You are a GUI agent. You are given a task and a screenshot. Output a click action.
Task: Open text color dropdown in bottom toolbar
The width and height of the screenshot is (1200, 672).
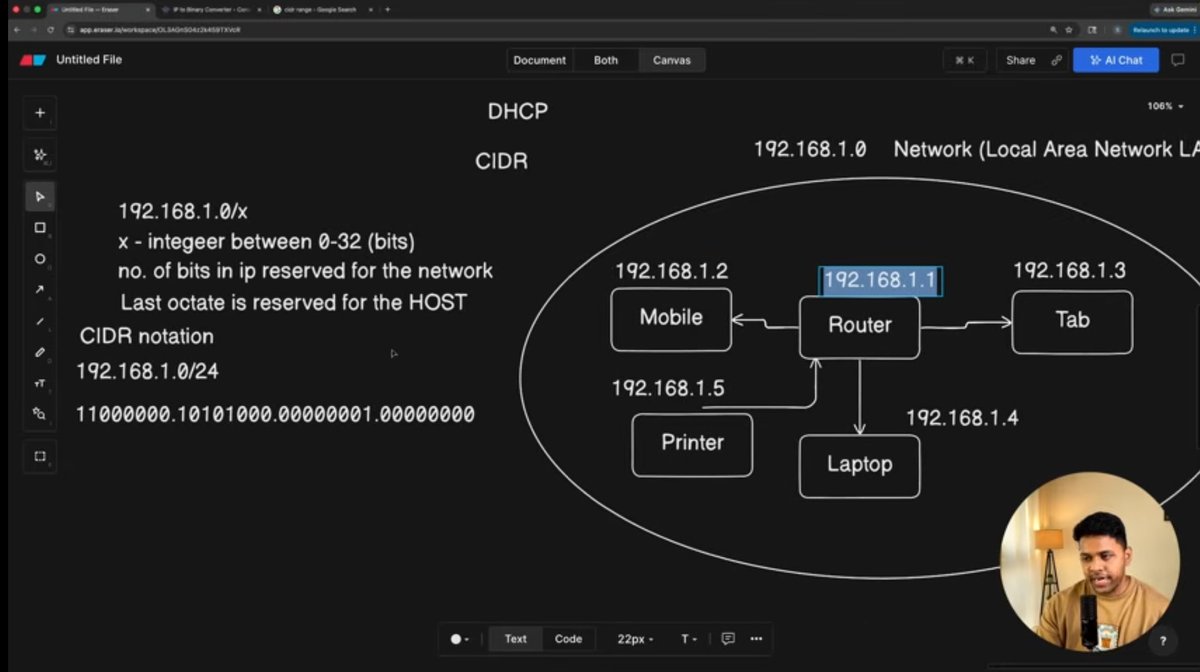(459, 639)
